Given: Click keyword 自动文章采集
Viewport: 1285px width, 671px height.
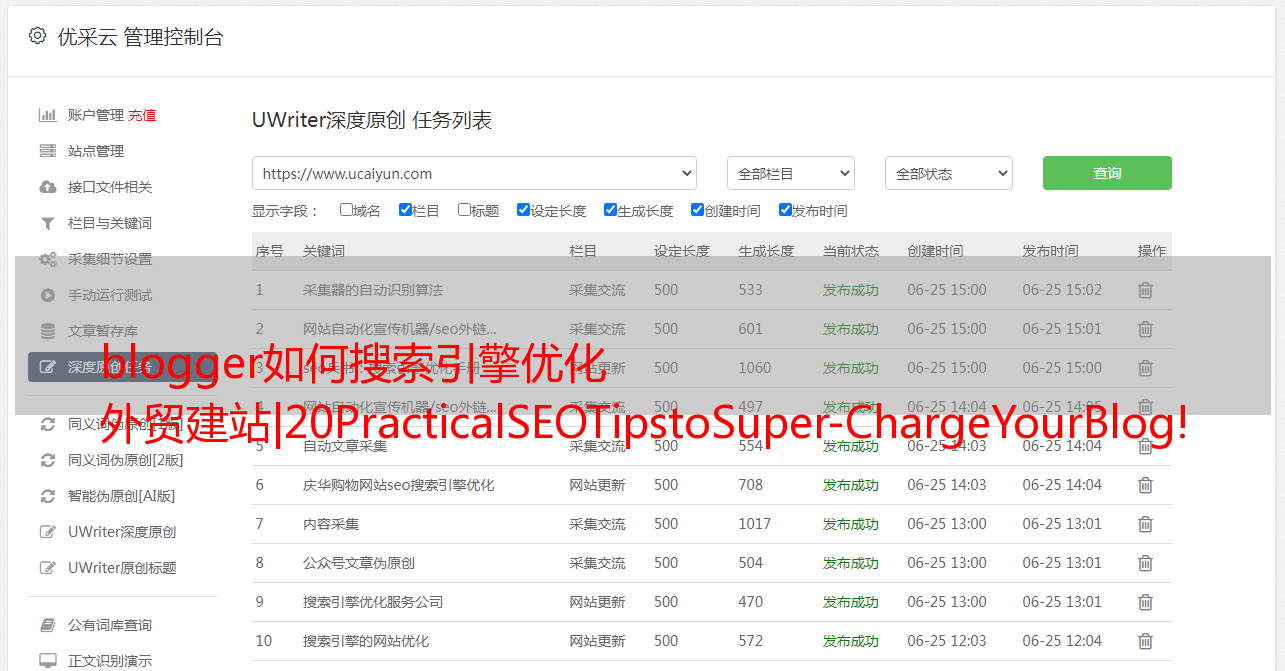Looking at the screenshot, I should (x=345, y=446).
